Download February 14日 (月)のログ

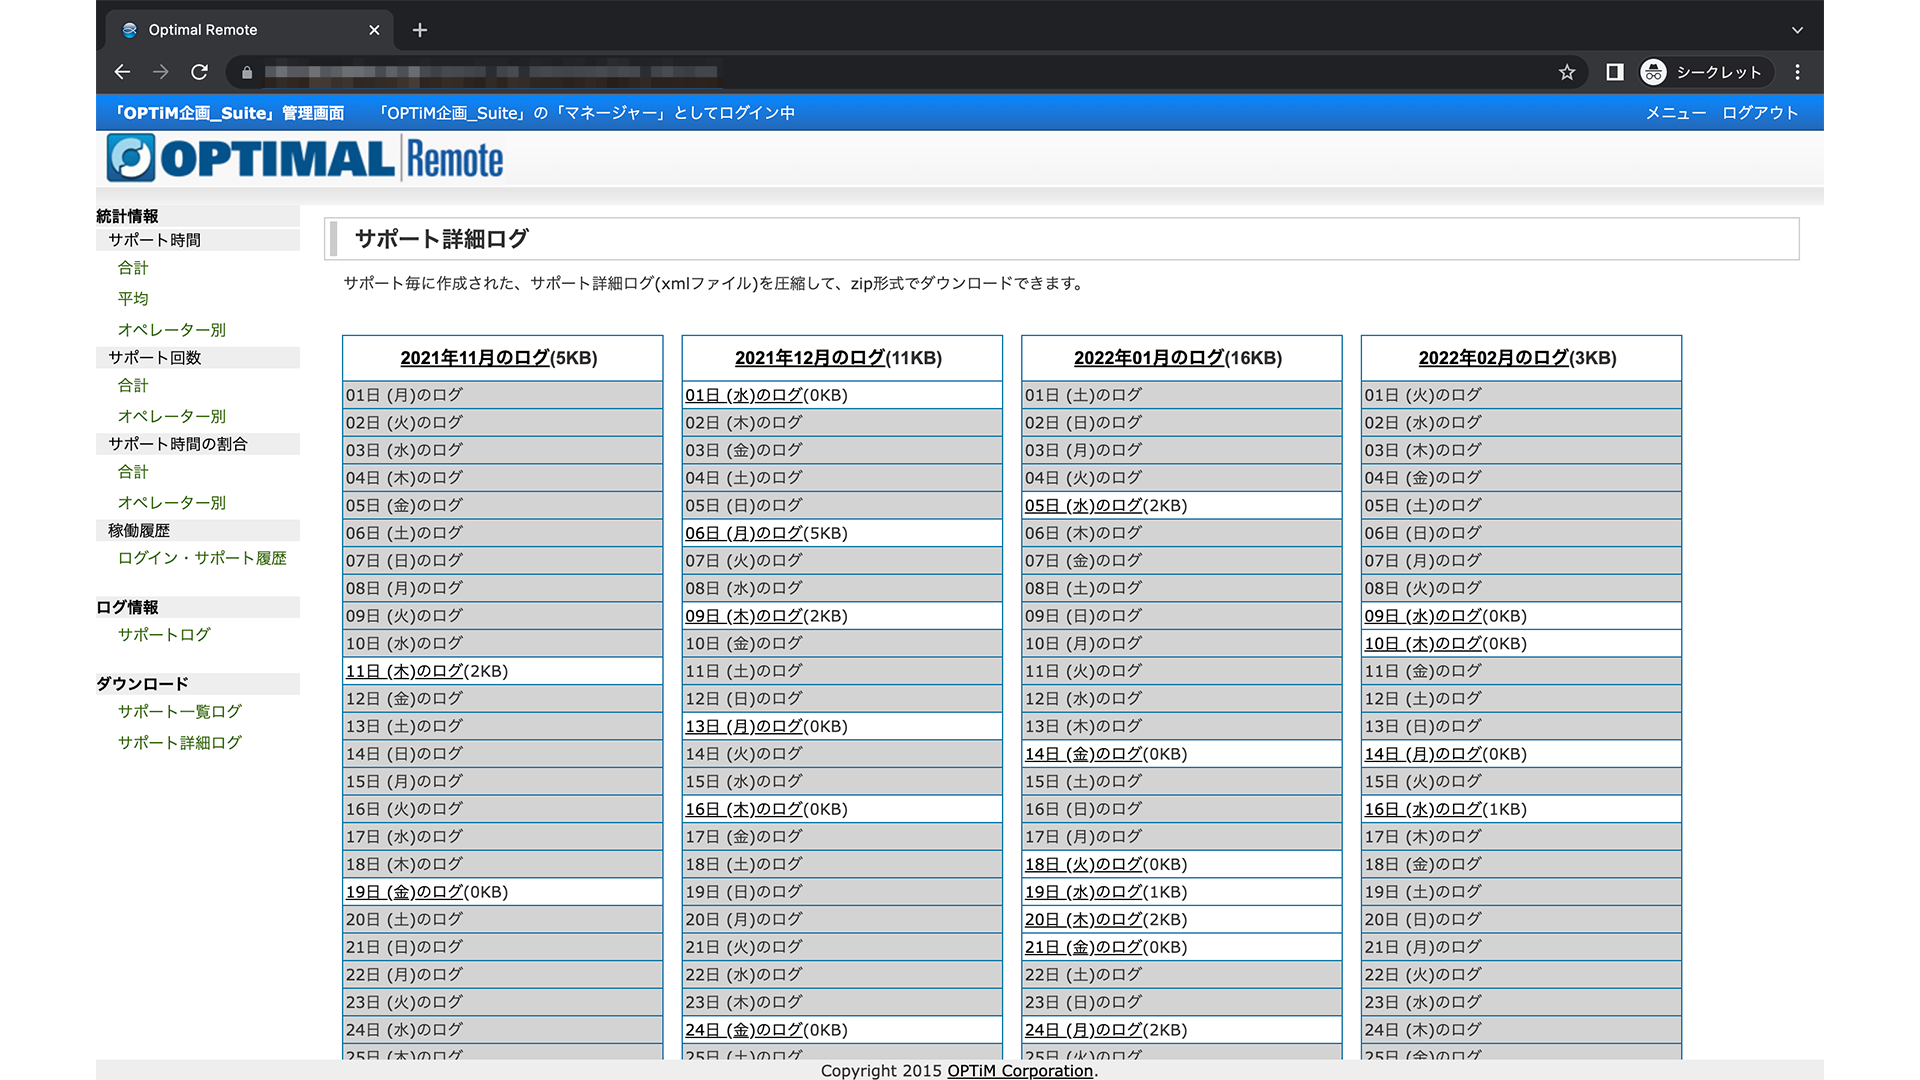tap(1423, 754)
